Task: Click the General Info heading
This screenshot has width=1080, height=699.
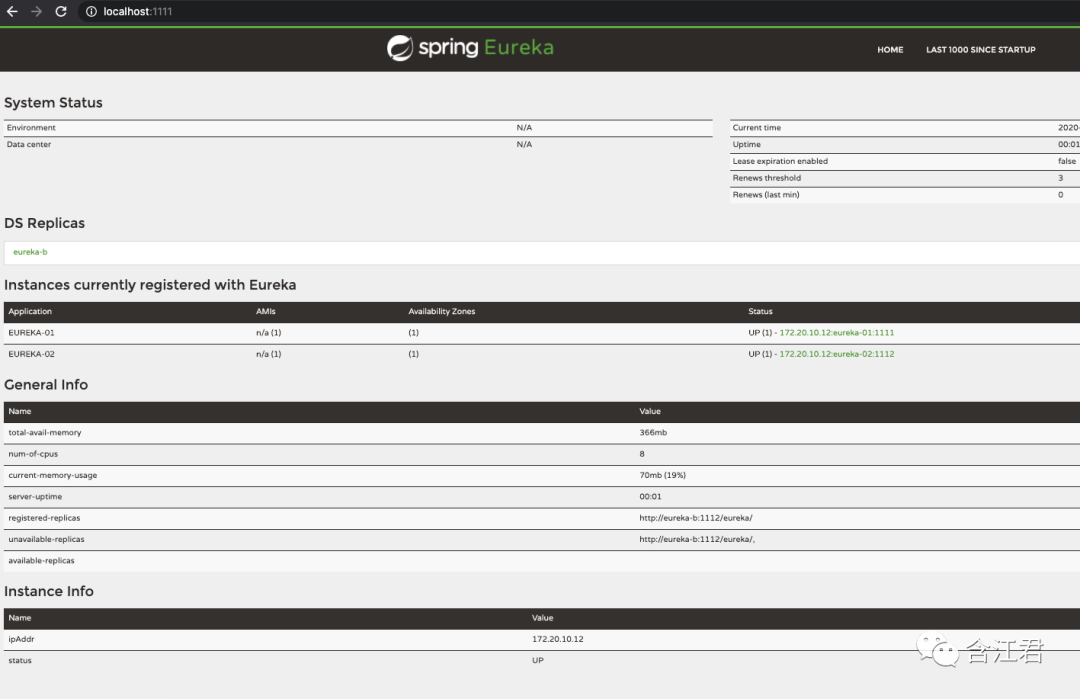Action: pyautogui.click(x=46, y=385)
